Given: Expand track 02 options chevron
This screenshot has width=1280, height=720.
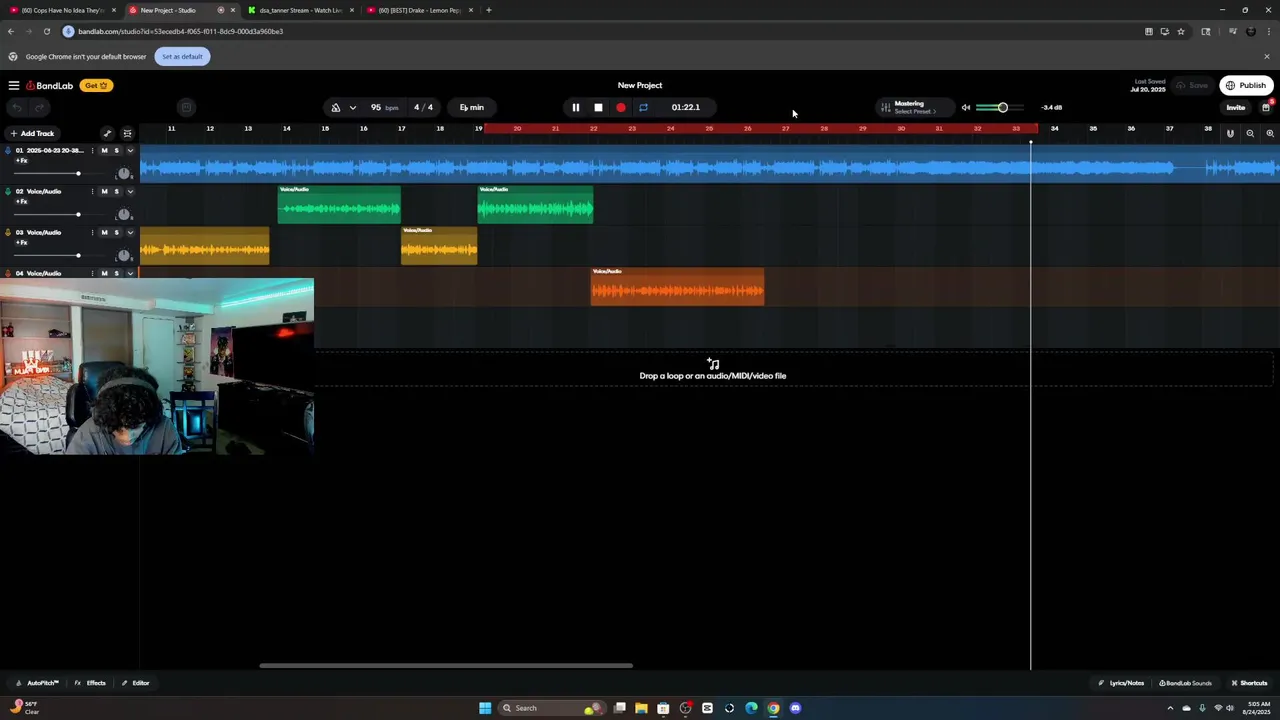Looking at the screenshot, I should tap(130, 192).
